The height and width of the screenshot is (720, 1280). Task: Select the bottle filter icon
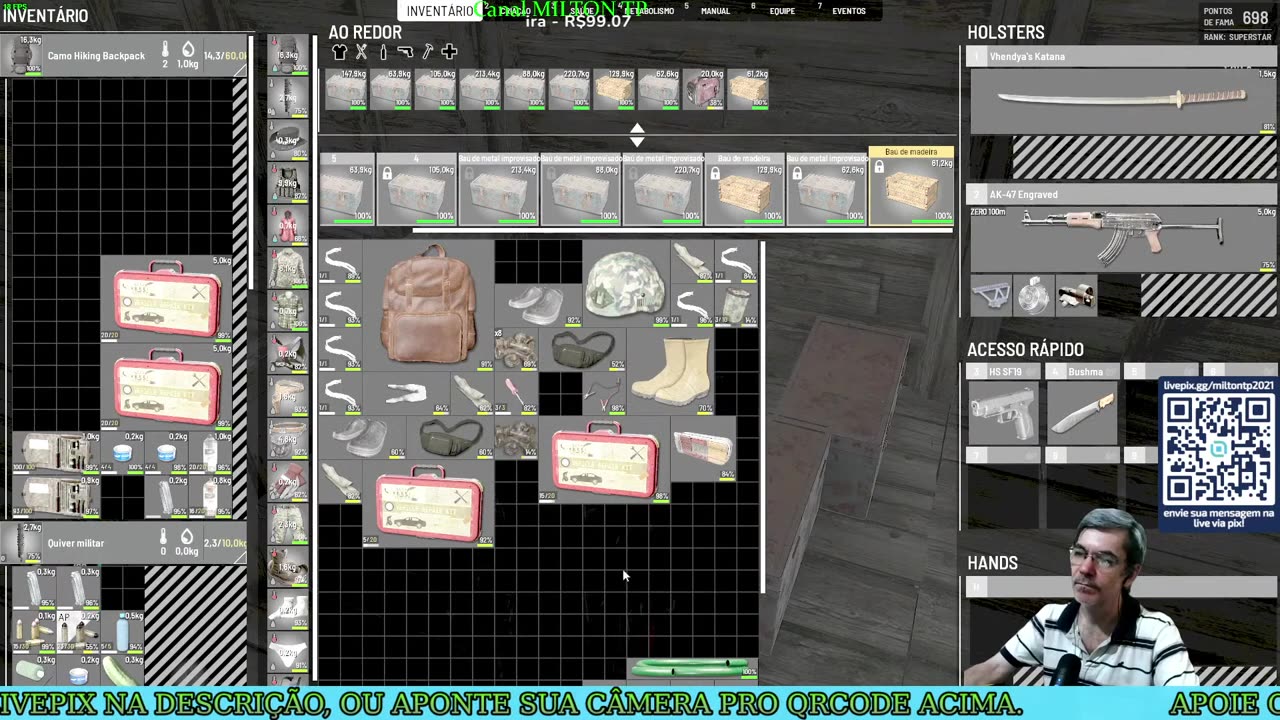pyautogui.click(x=383, y=52)
